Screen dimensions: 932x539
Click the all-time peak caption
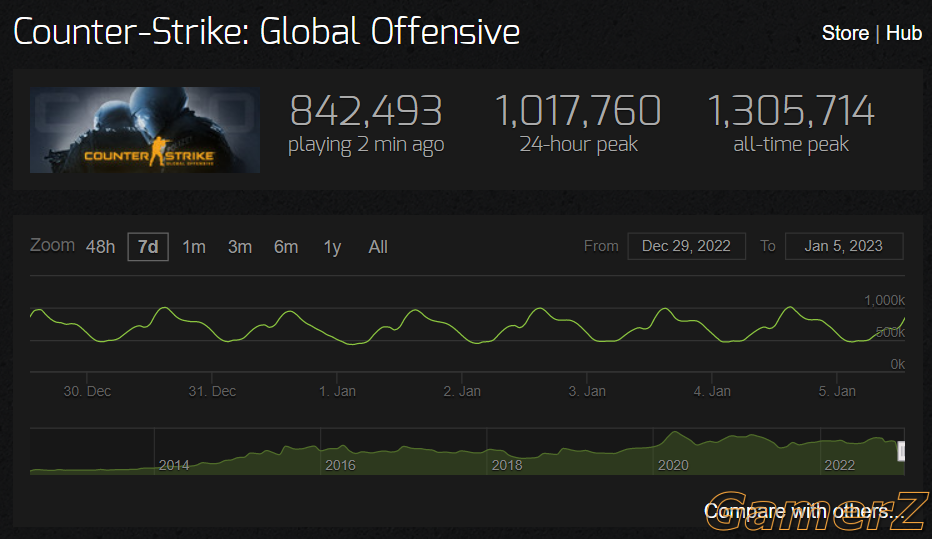[x=791, y=144]
